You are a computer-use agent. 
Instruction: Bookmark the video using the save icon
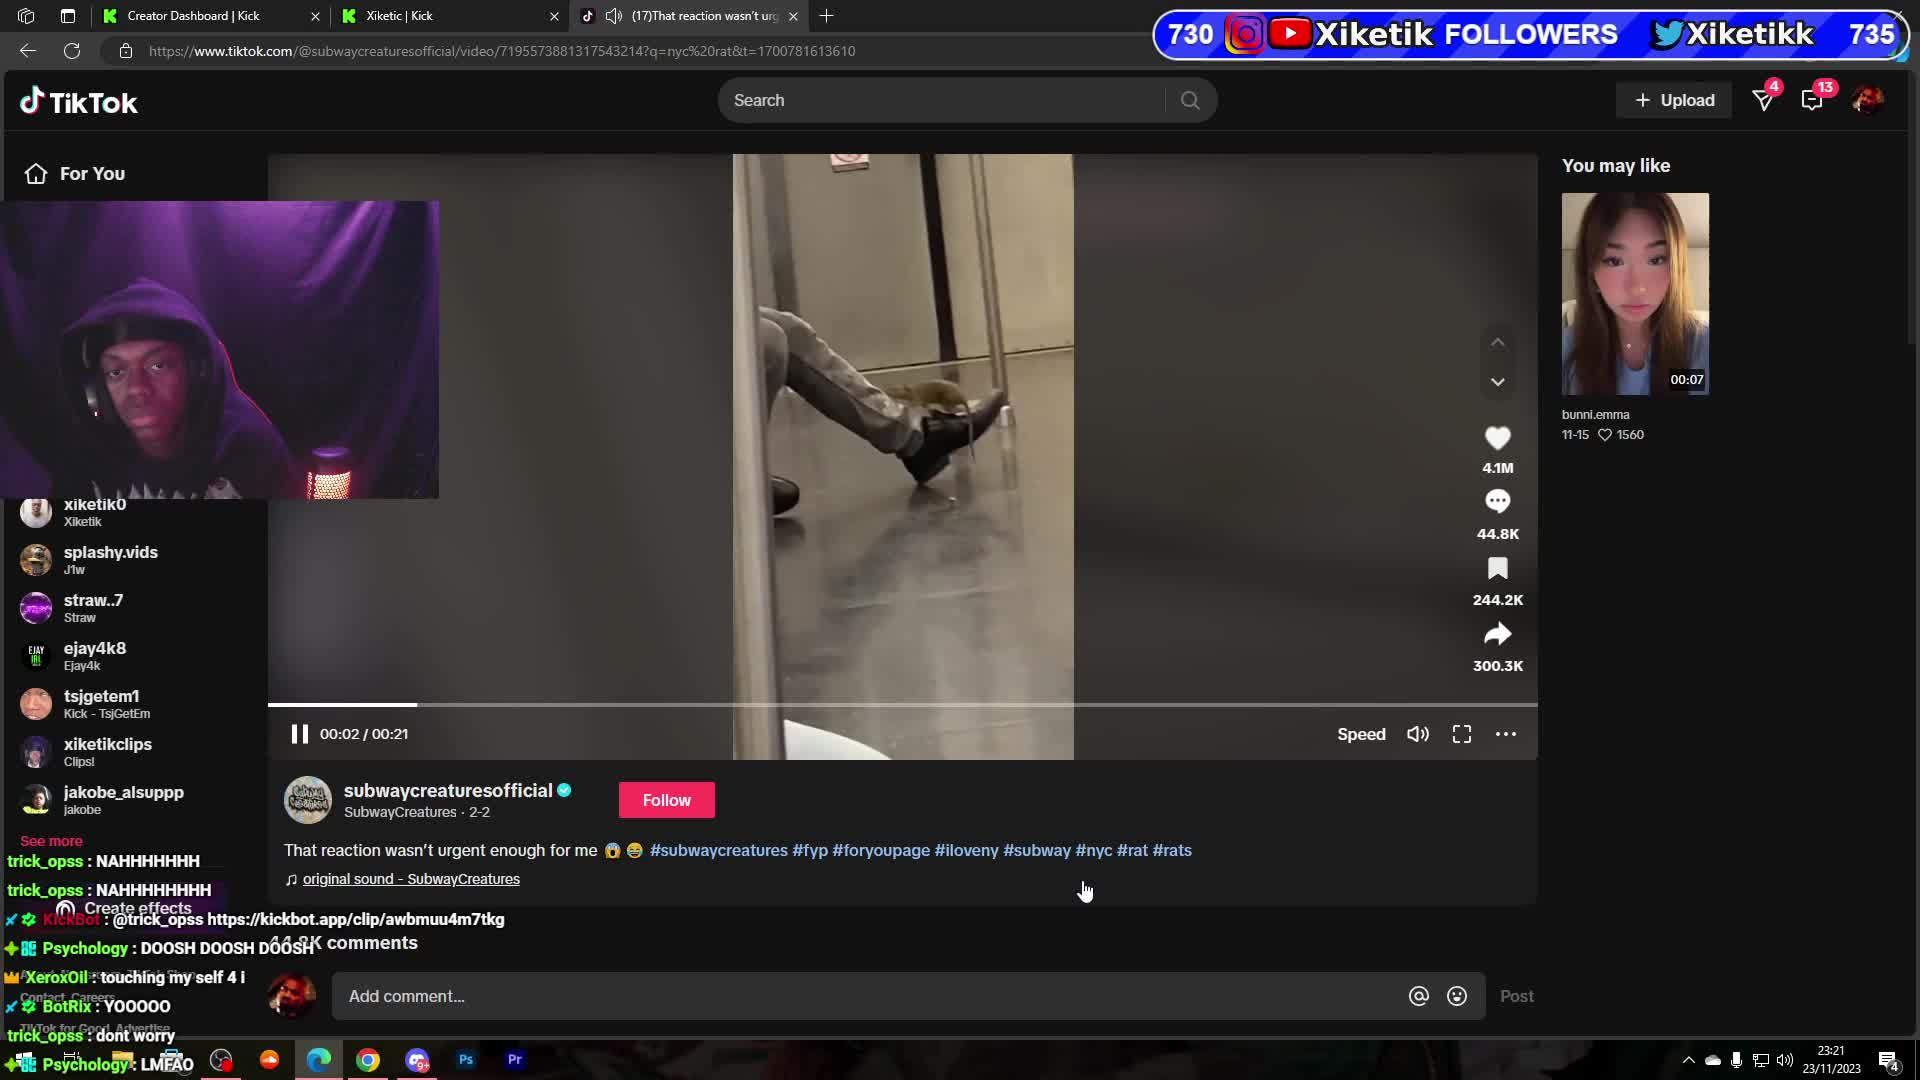(x=1497, y=569)
